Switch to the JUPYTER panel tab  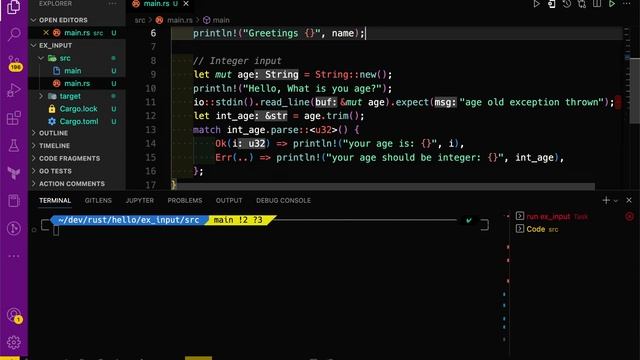pos(140,200)
